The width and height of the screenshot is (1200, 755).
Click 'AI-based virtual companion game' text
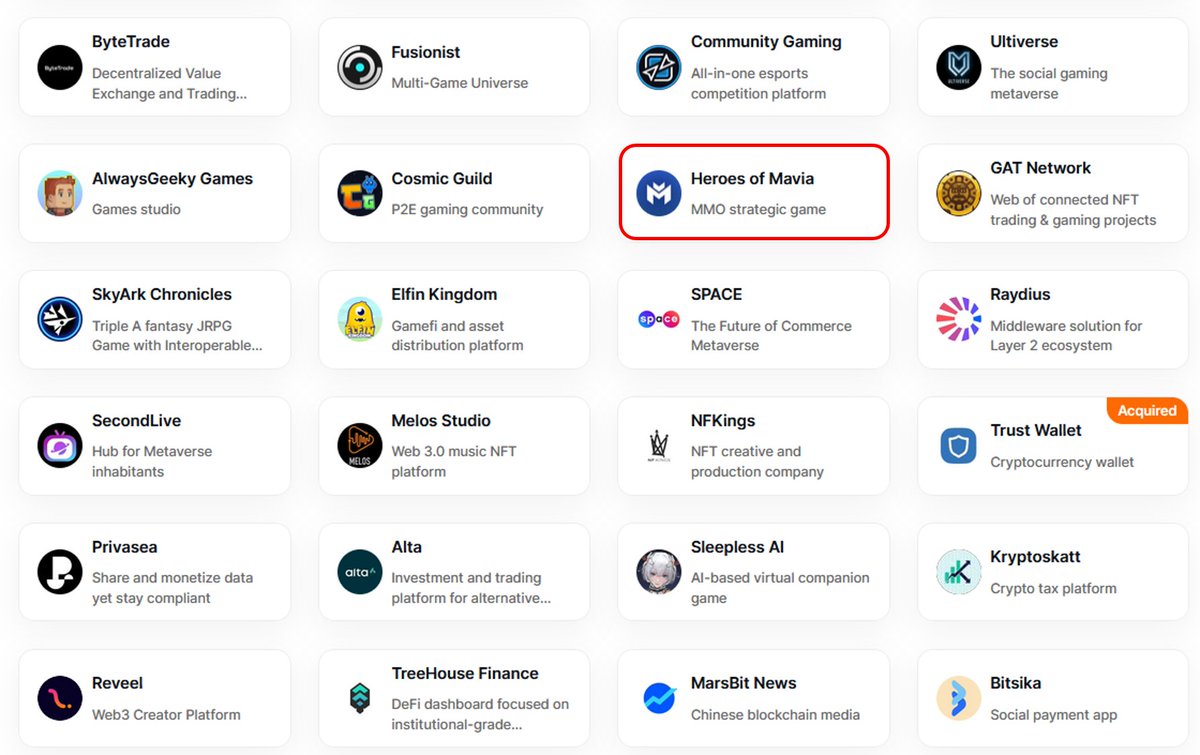[x=780, y=587]
